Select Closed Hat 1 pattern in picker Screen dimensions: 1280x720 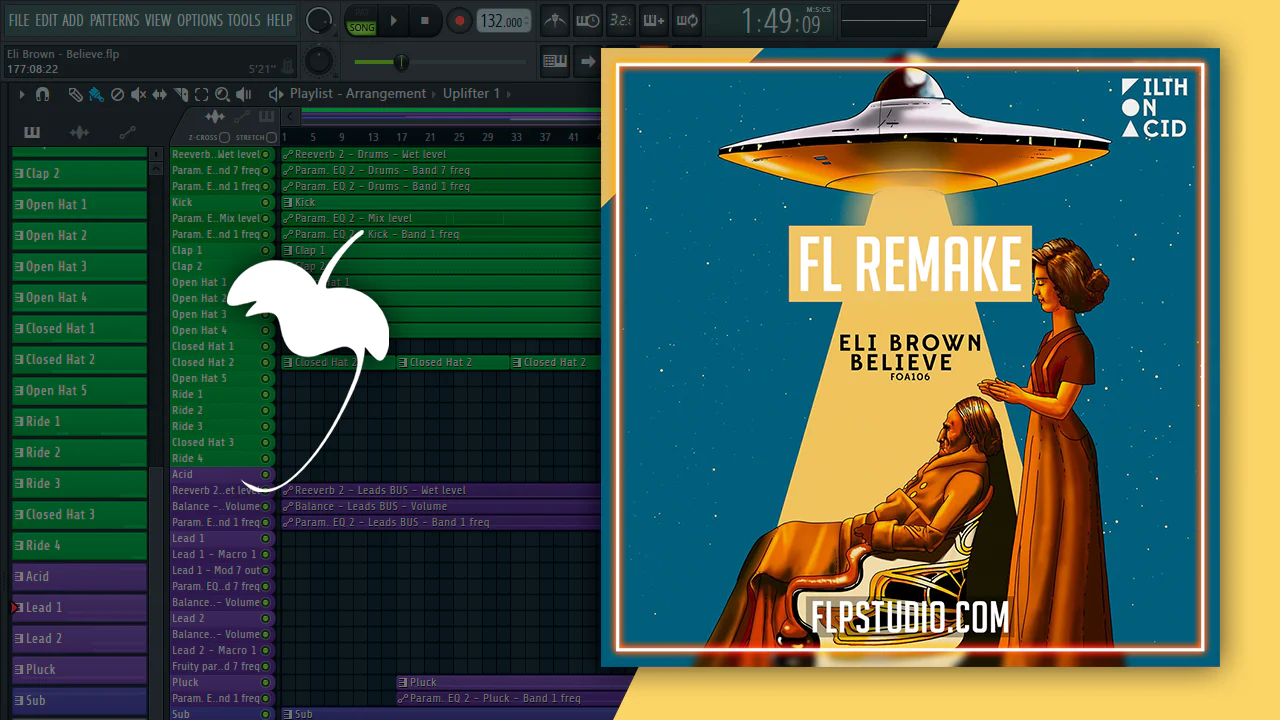coord(79,328)
